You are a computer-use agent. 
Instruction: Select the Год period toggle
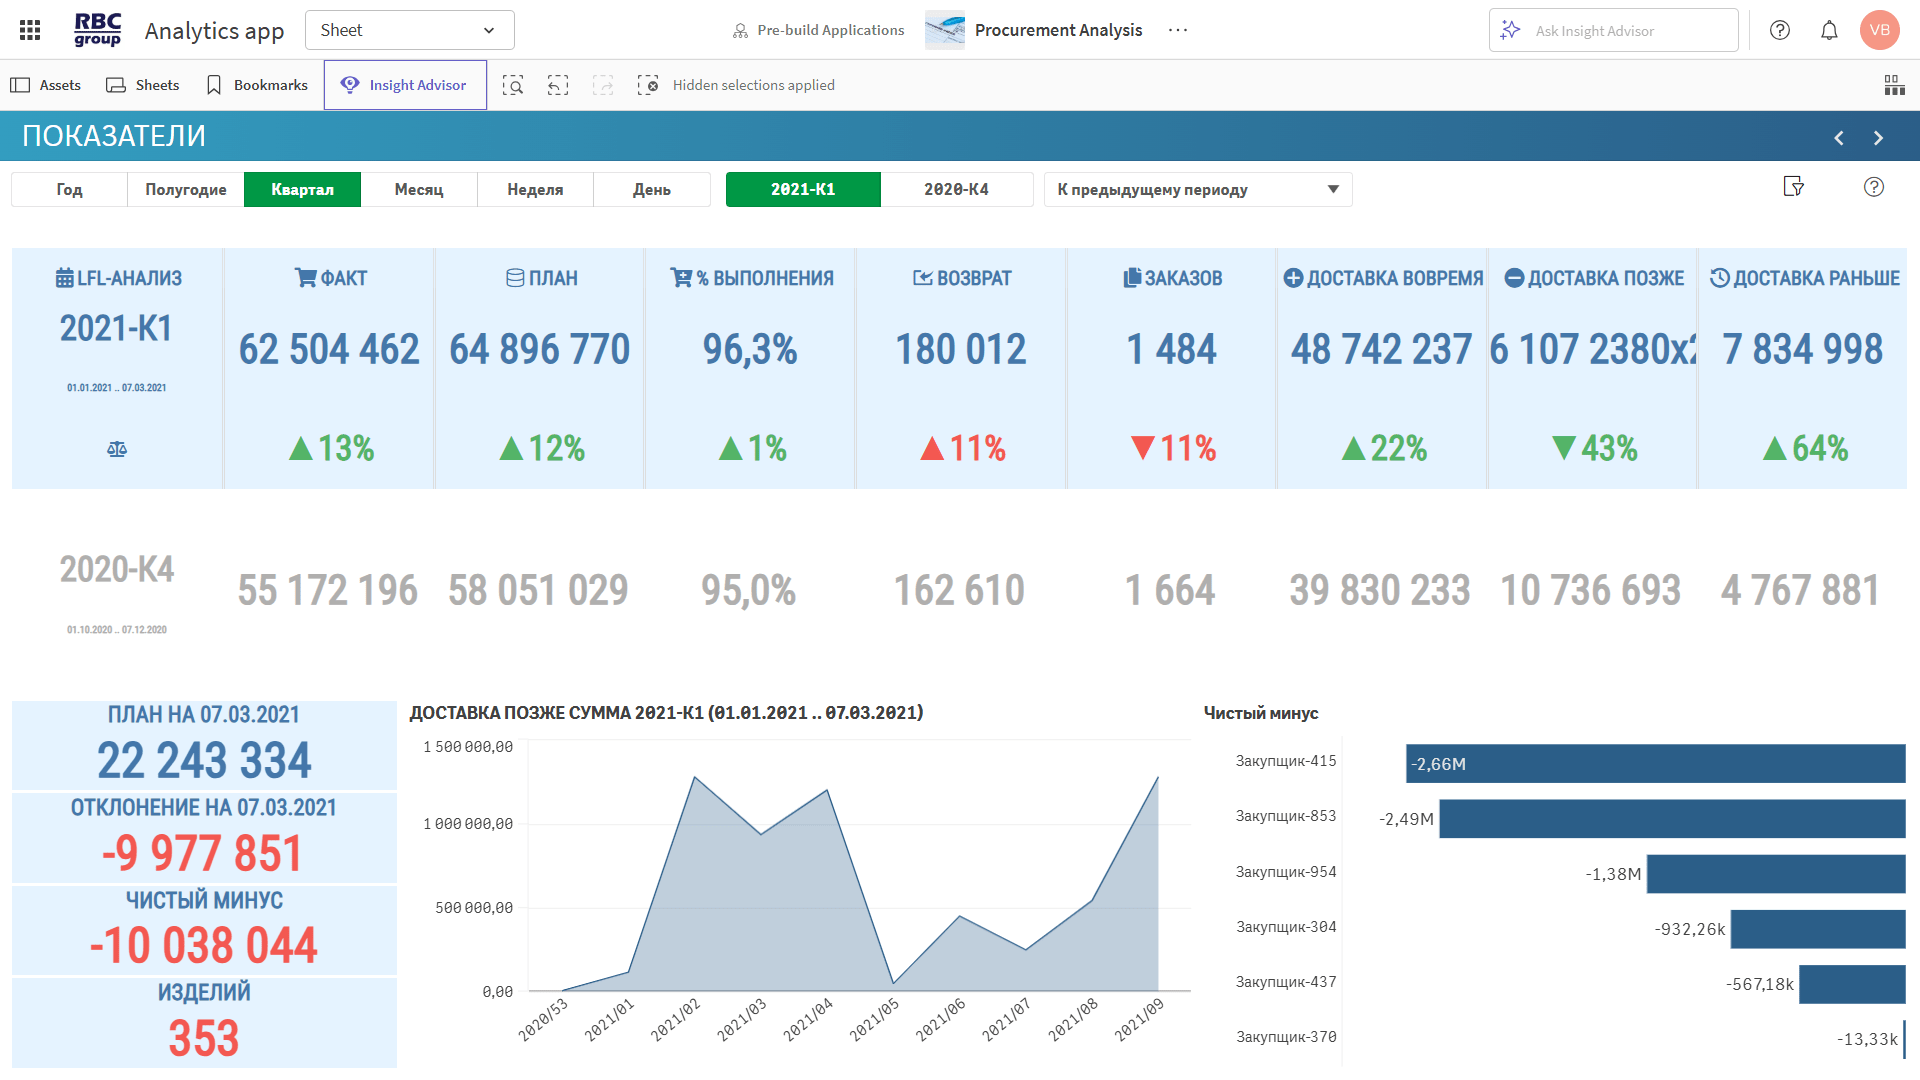(69, 189)
